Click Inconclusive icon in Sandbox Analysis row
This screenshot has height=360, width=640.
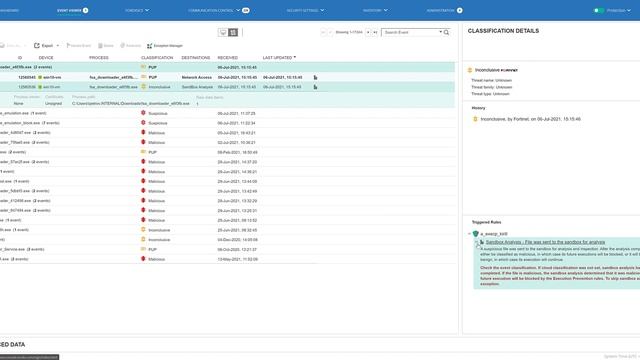(x=144, y=87)
